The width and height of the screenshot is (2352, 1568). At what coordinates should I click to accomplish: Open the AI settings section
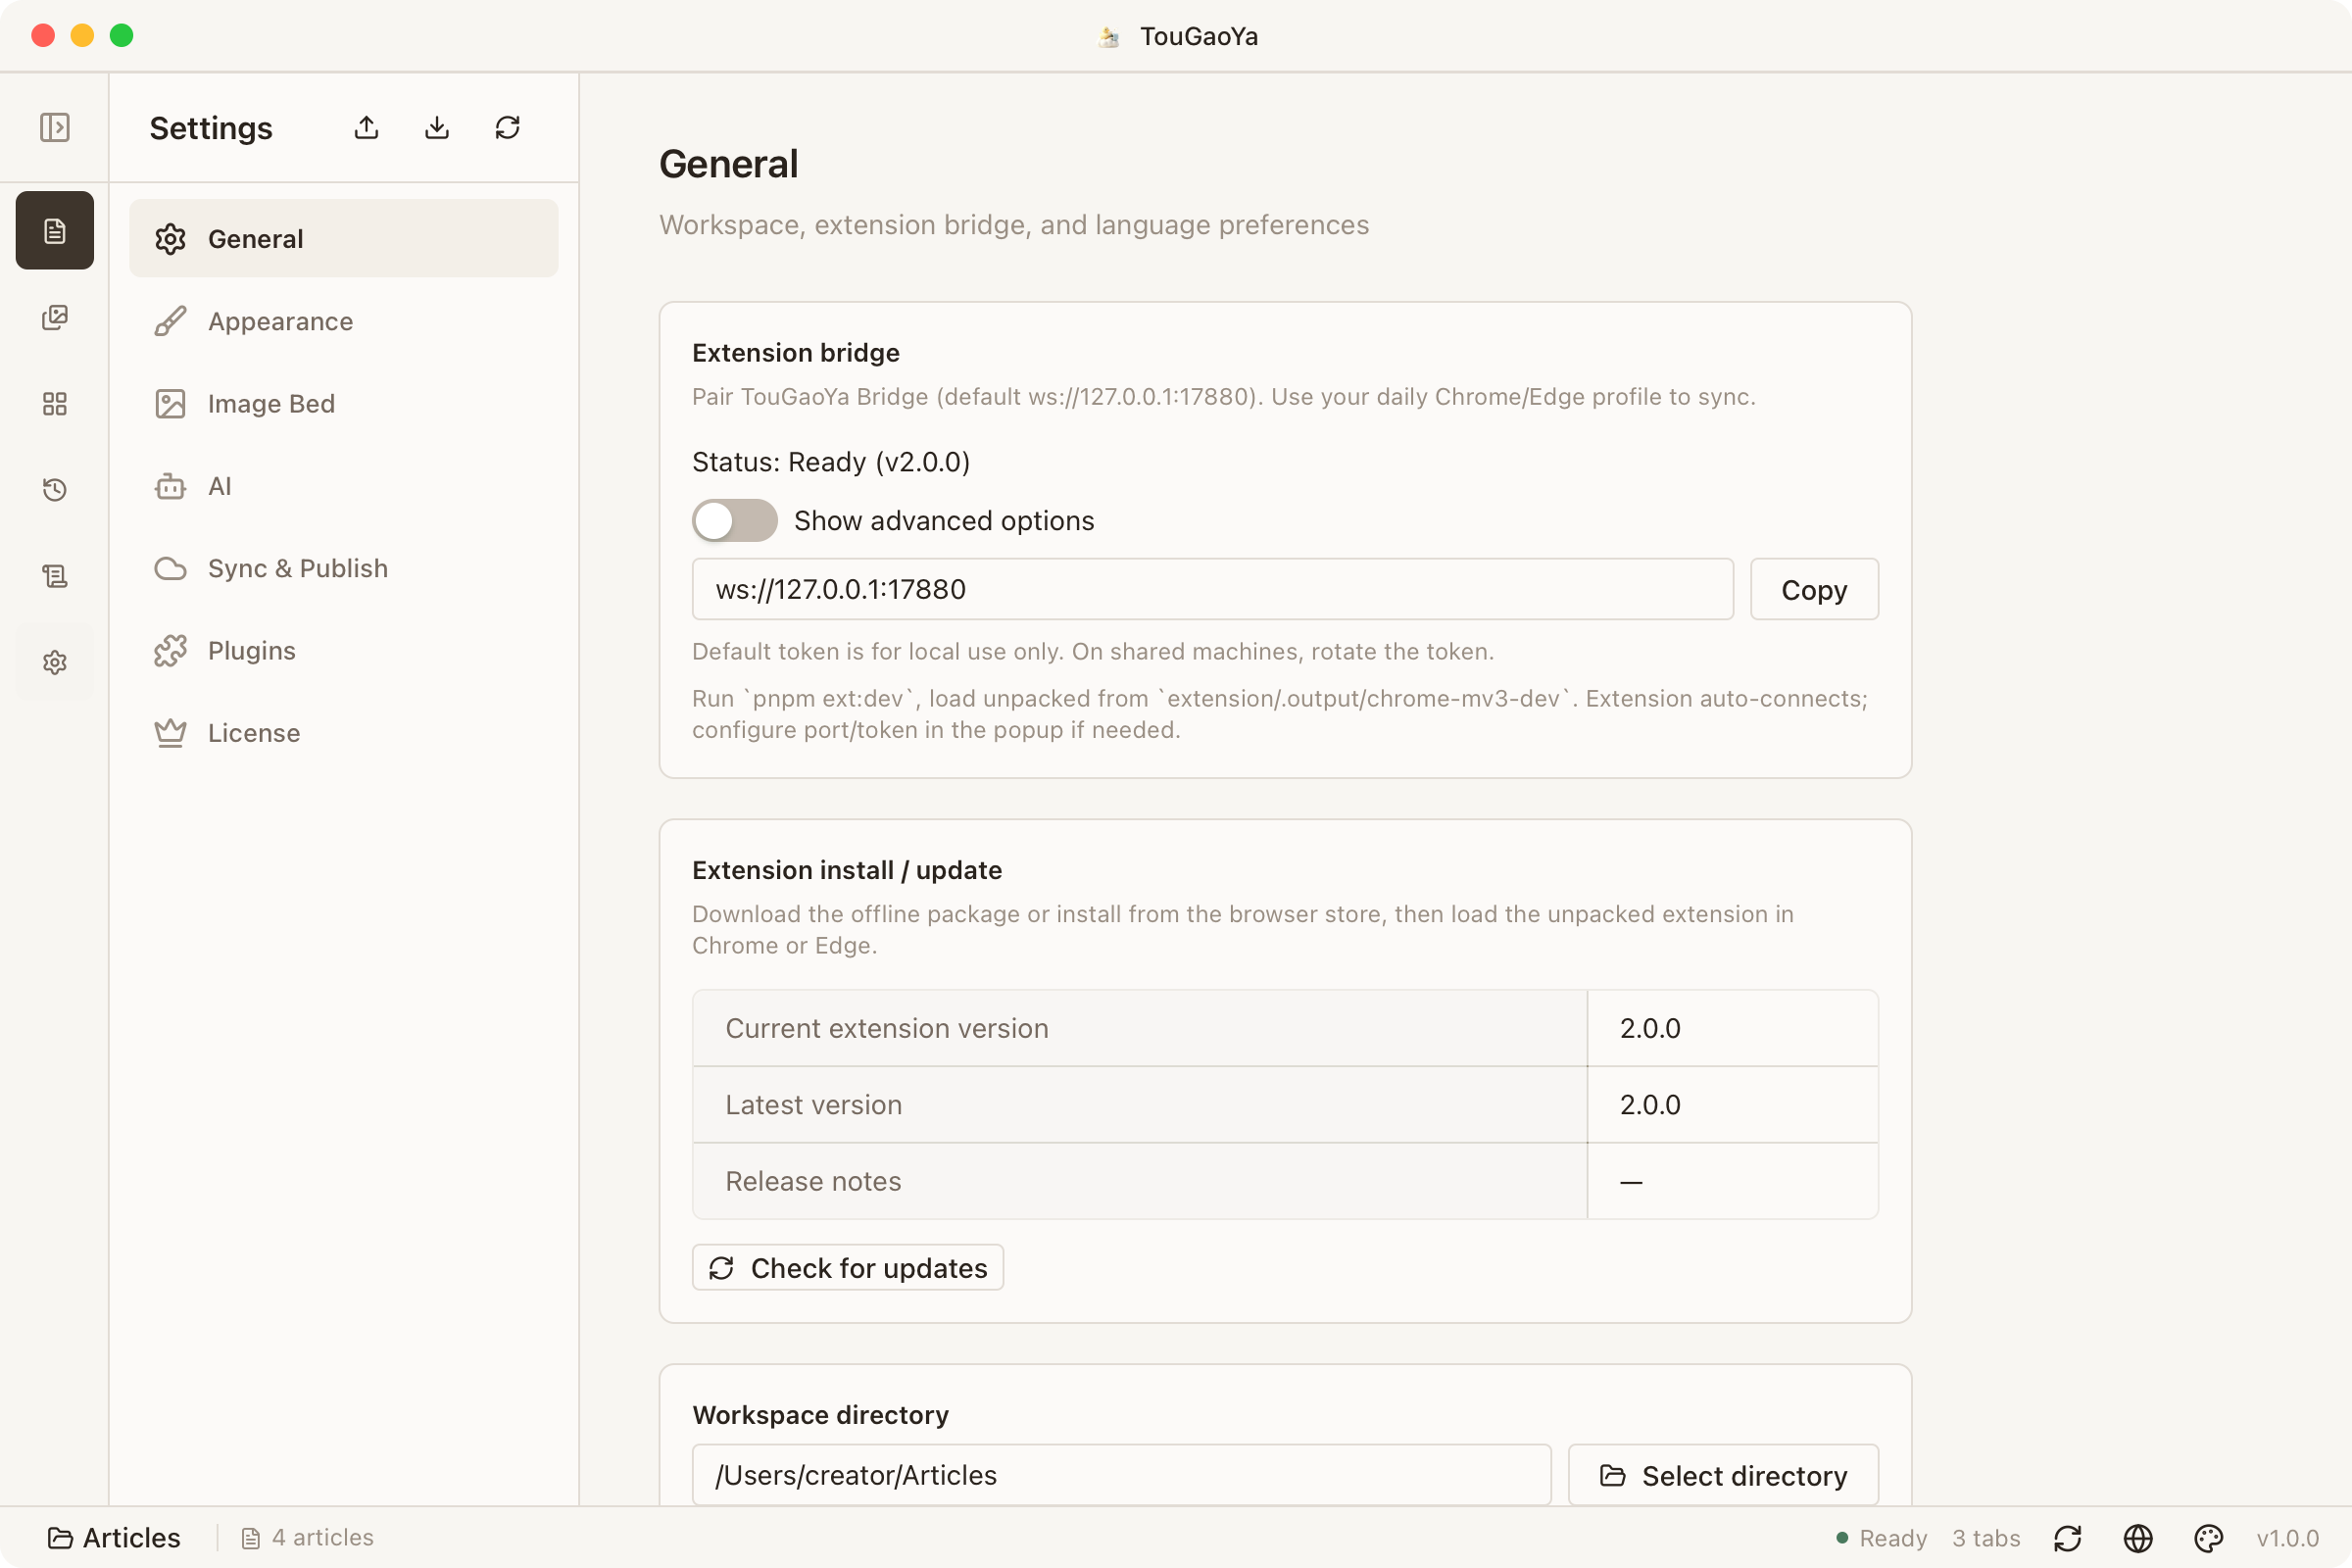pyautogui.click(x=344, y=486)
